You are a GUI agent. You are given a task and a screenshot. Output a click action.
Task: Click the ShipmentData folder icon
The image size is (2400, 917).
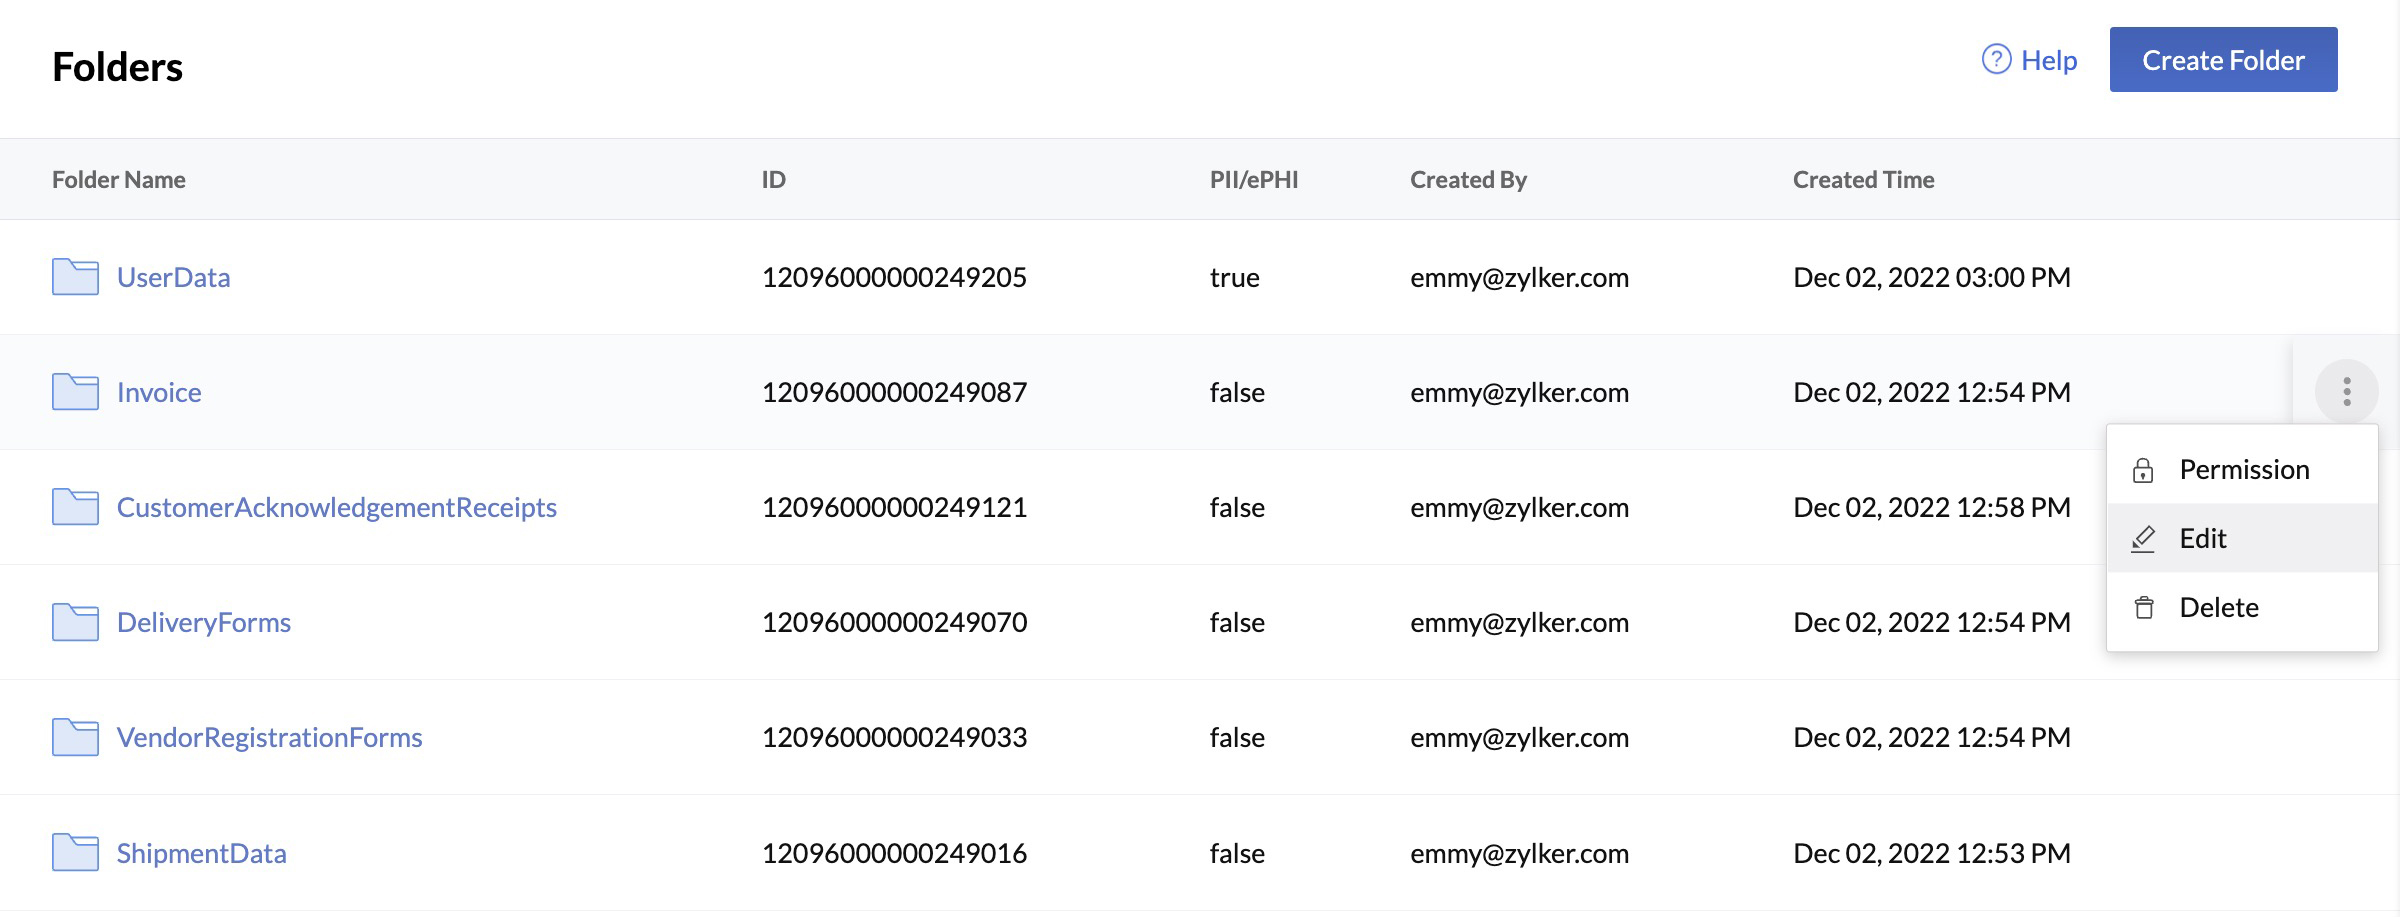pos(74,853)
